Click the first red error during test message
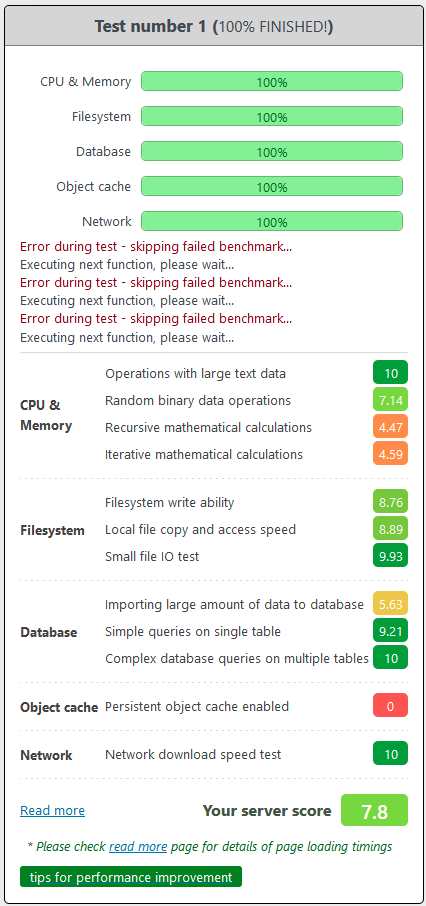426x906 pixels. pos(155,247)
